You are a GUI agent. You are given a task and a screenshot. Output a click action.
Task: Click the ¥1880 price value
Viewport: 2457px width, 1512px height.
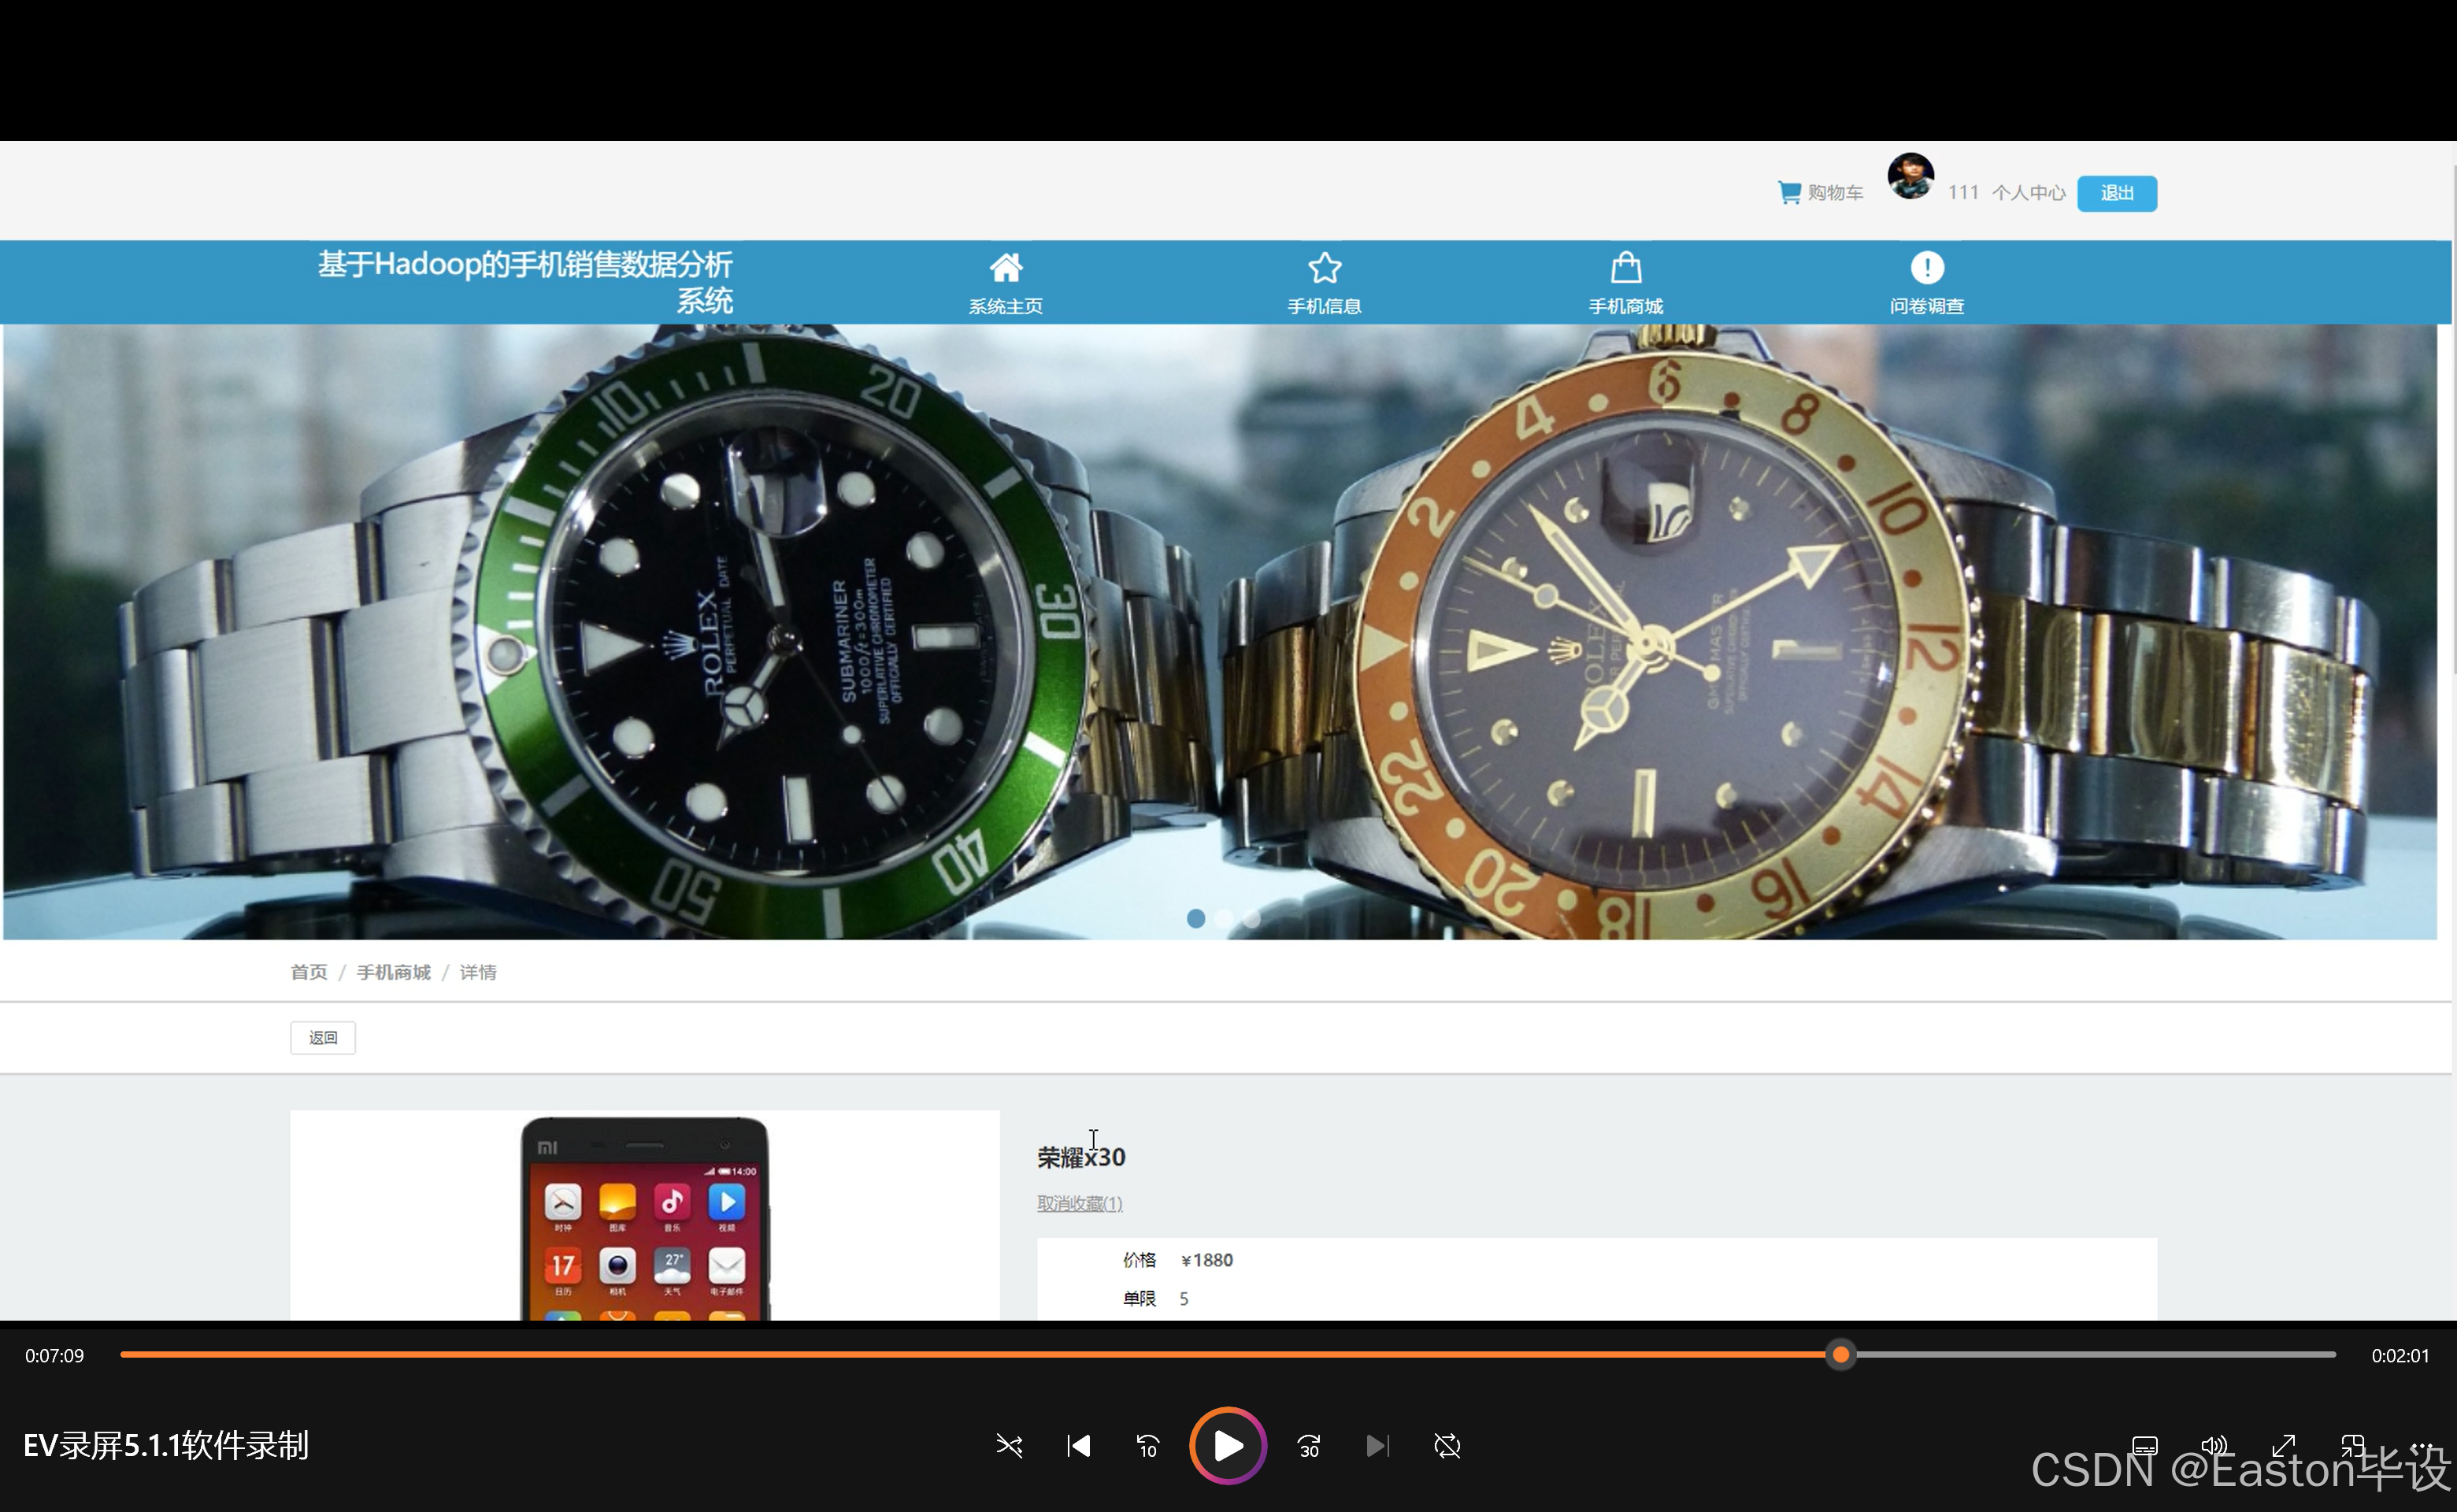(x=1207, y=1260)
